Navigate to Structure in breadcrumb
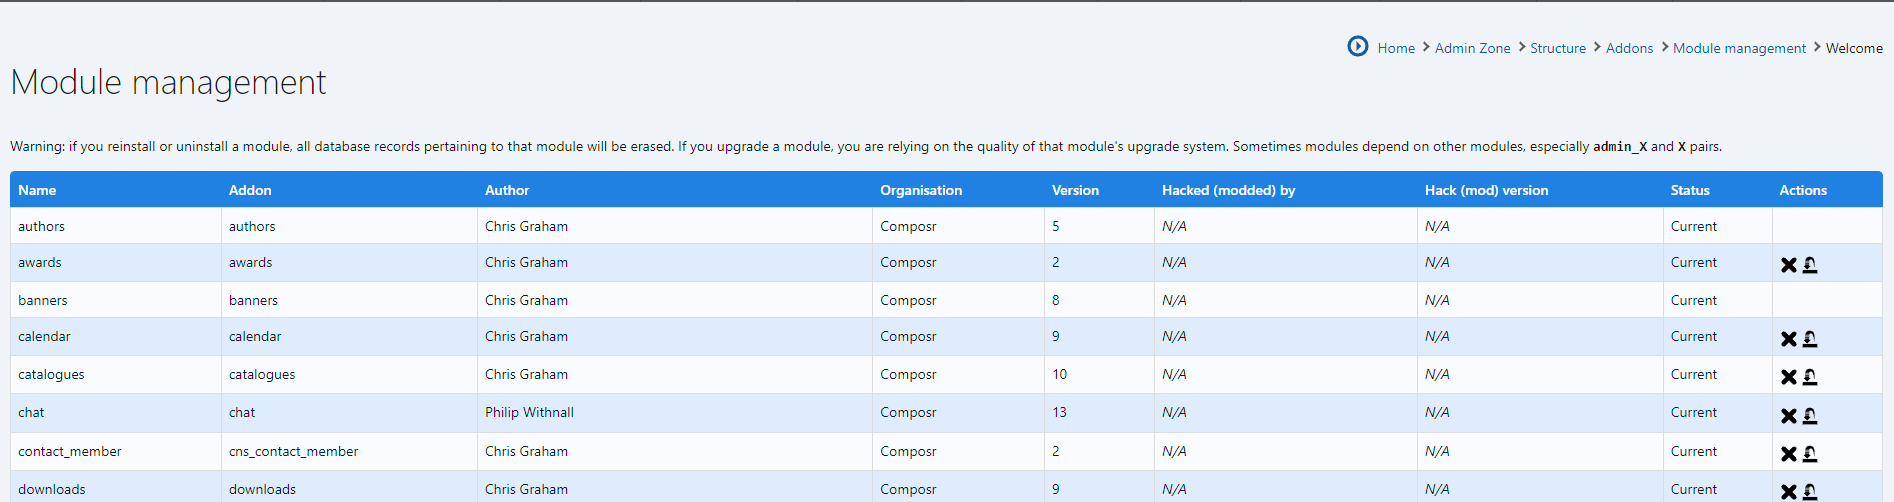Screen dimensions: 1894x502 tap(1557, 48)
